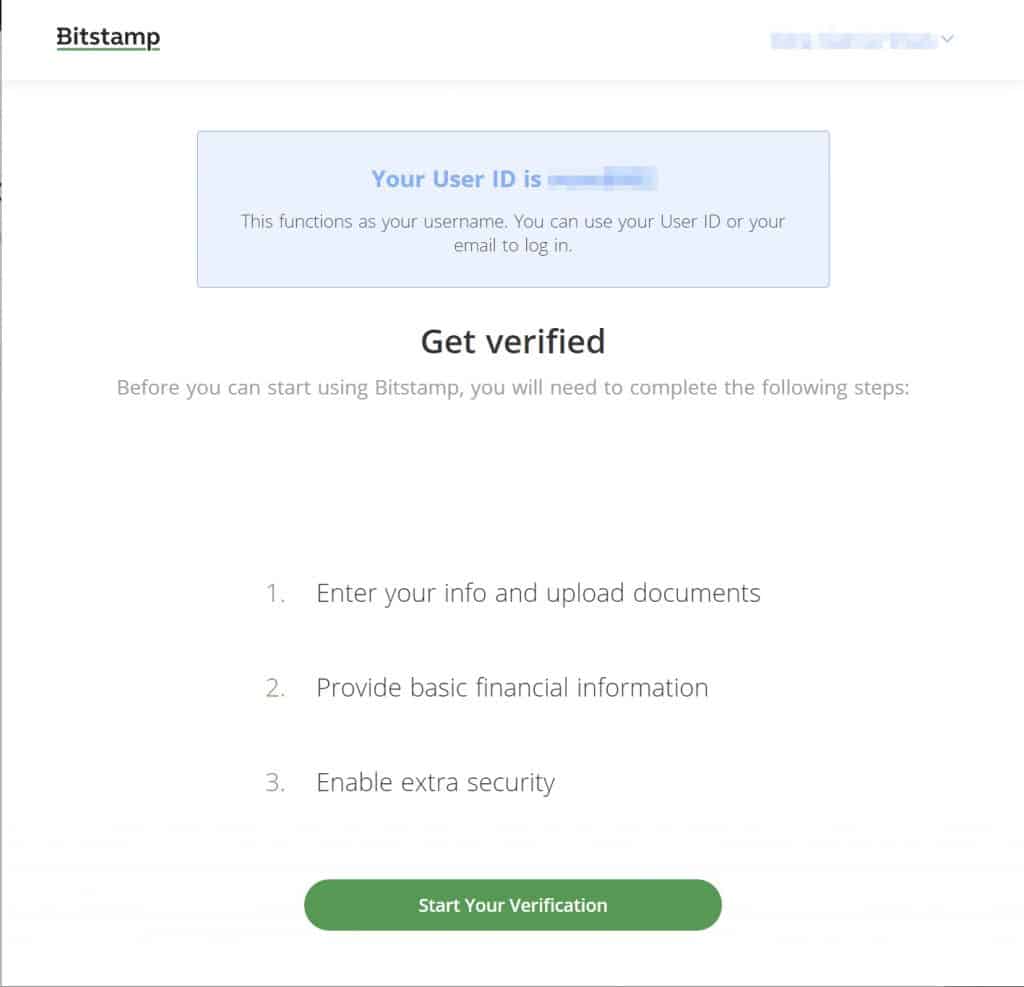Click the green verification button label text

(x=512, y=904)
